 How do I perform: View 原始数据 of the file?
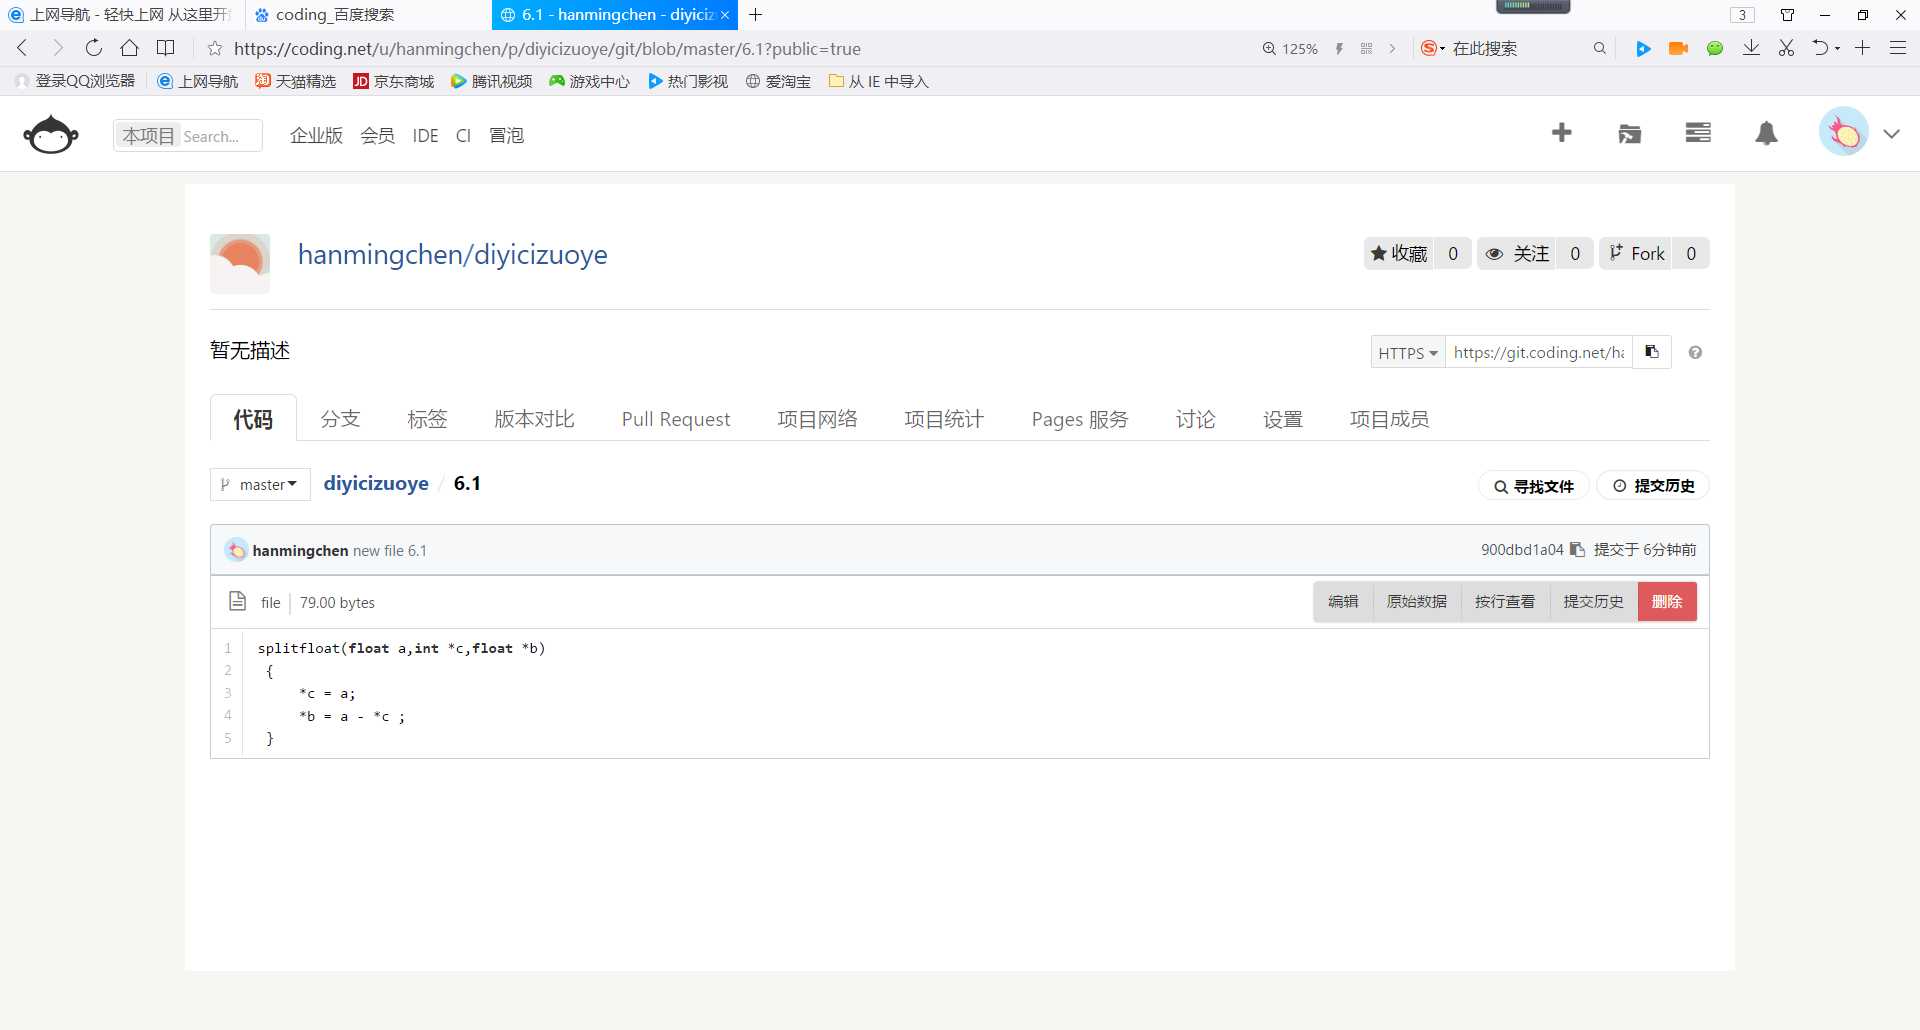[1417, 601]
